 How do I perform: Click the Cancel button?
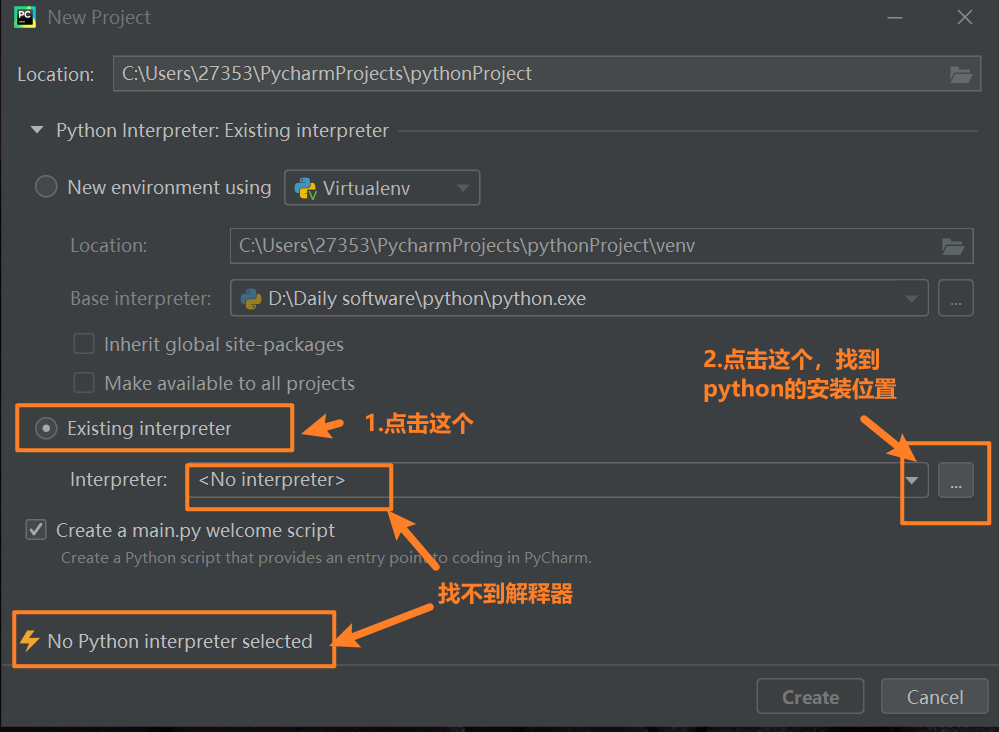tap(935, 697)
